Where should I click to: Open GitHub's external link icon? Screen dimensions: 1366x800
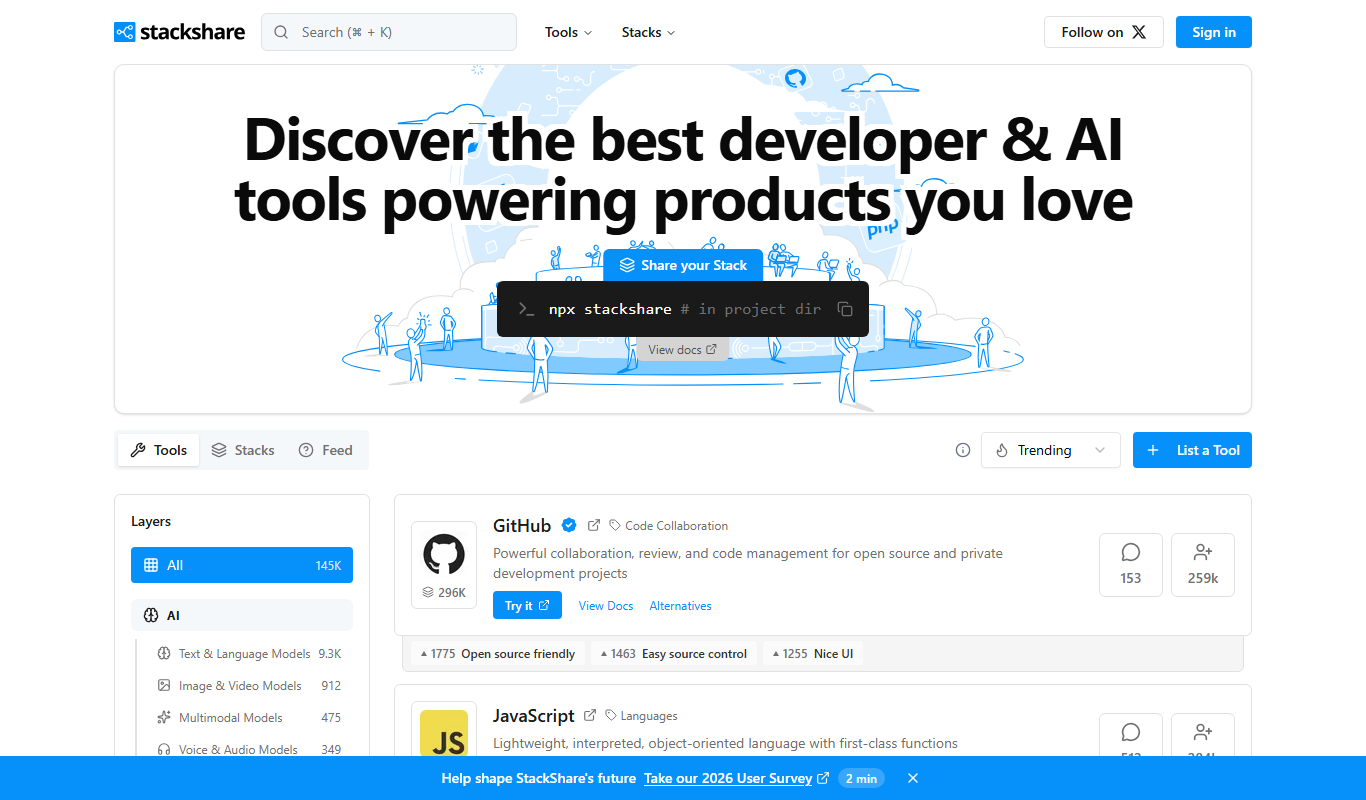click(594, 525)
